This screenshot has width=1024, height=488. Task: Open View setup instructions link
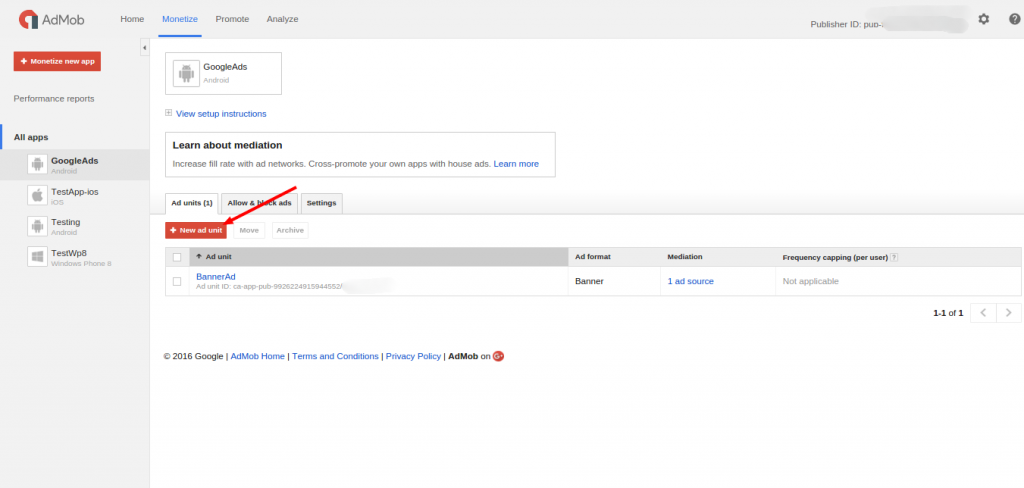click(x=221, y=114)
